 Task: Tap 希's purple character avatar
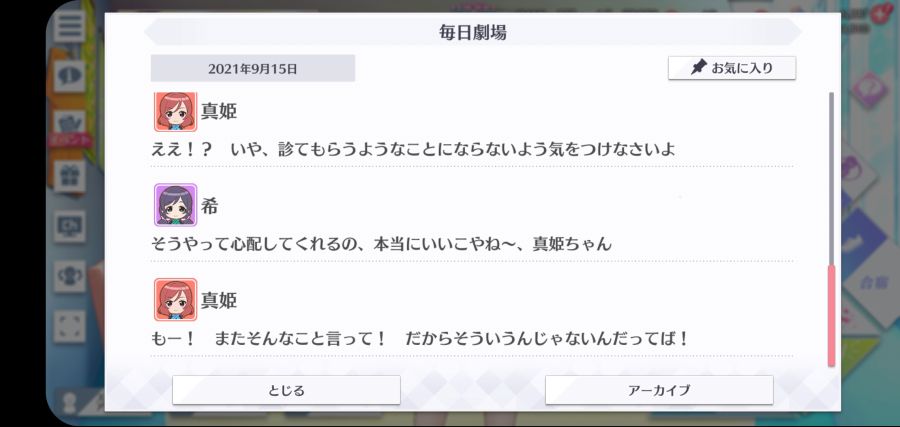(176, 205)
